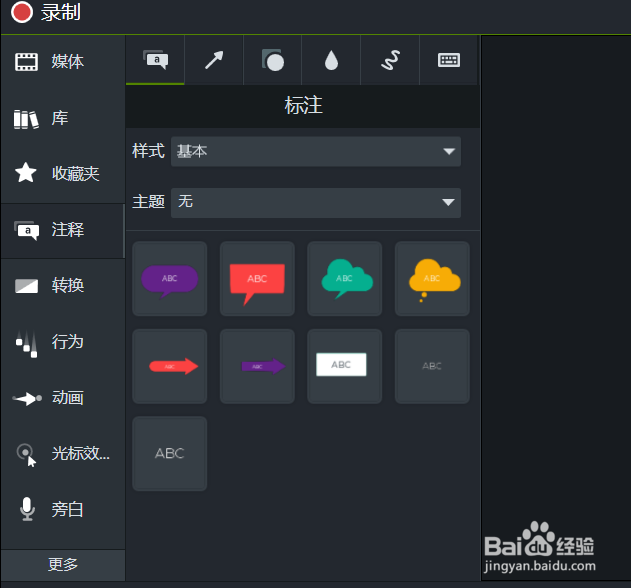Screen dimensions: 631x588
Task: Switch to the Sketch Motion squiggle tab
Action: coord(390,60)
